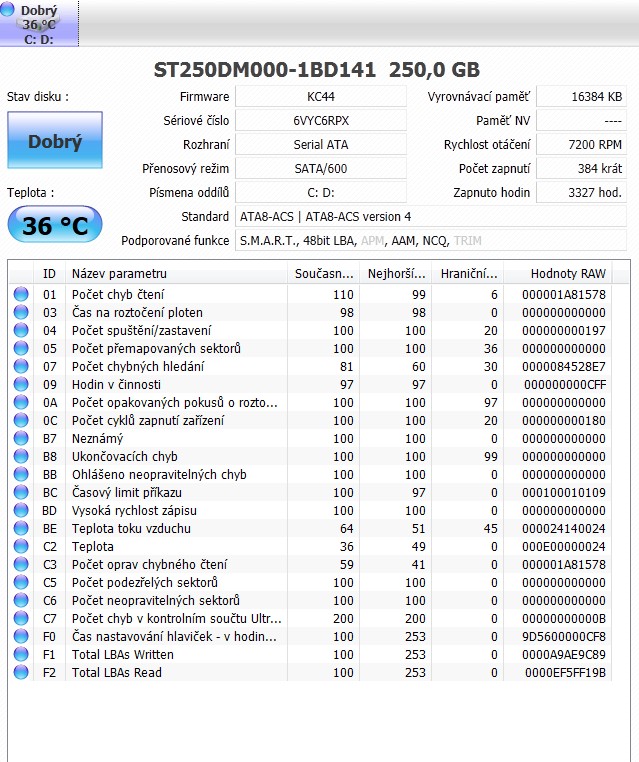Click the 384 krát power-on count field
Image resolution: width=639 pixels, height=762 pixels.
click(x=581, y=169)
